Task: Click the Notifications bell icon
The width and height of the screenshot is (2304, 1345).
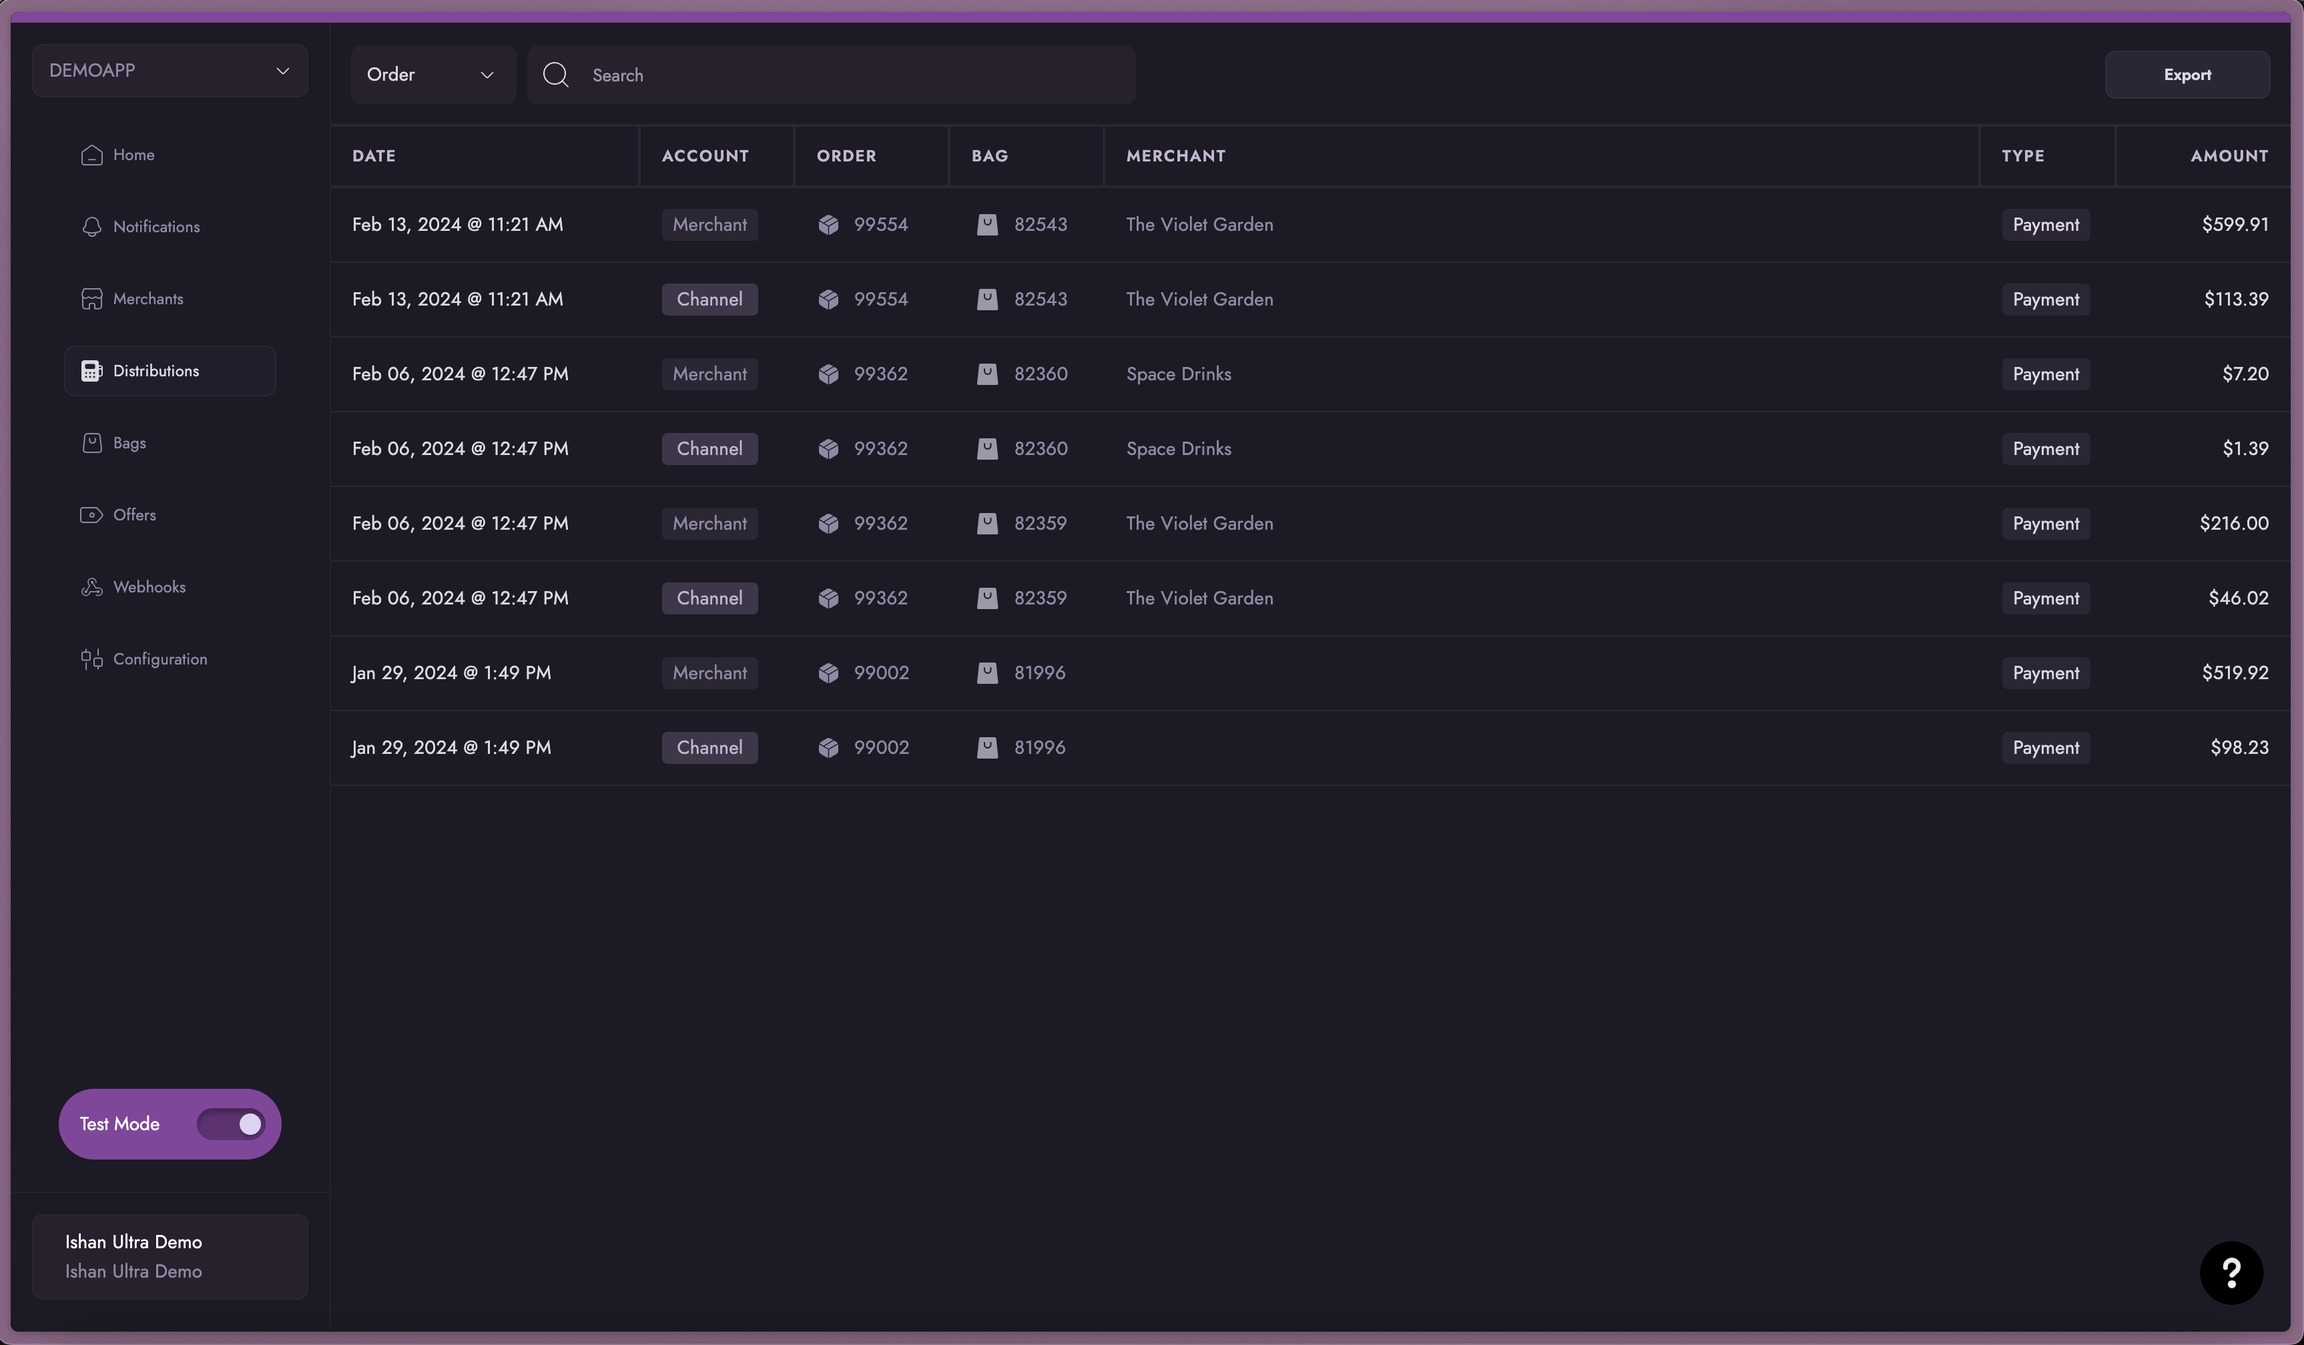Action: 91,227
